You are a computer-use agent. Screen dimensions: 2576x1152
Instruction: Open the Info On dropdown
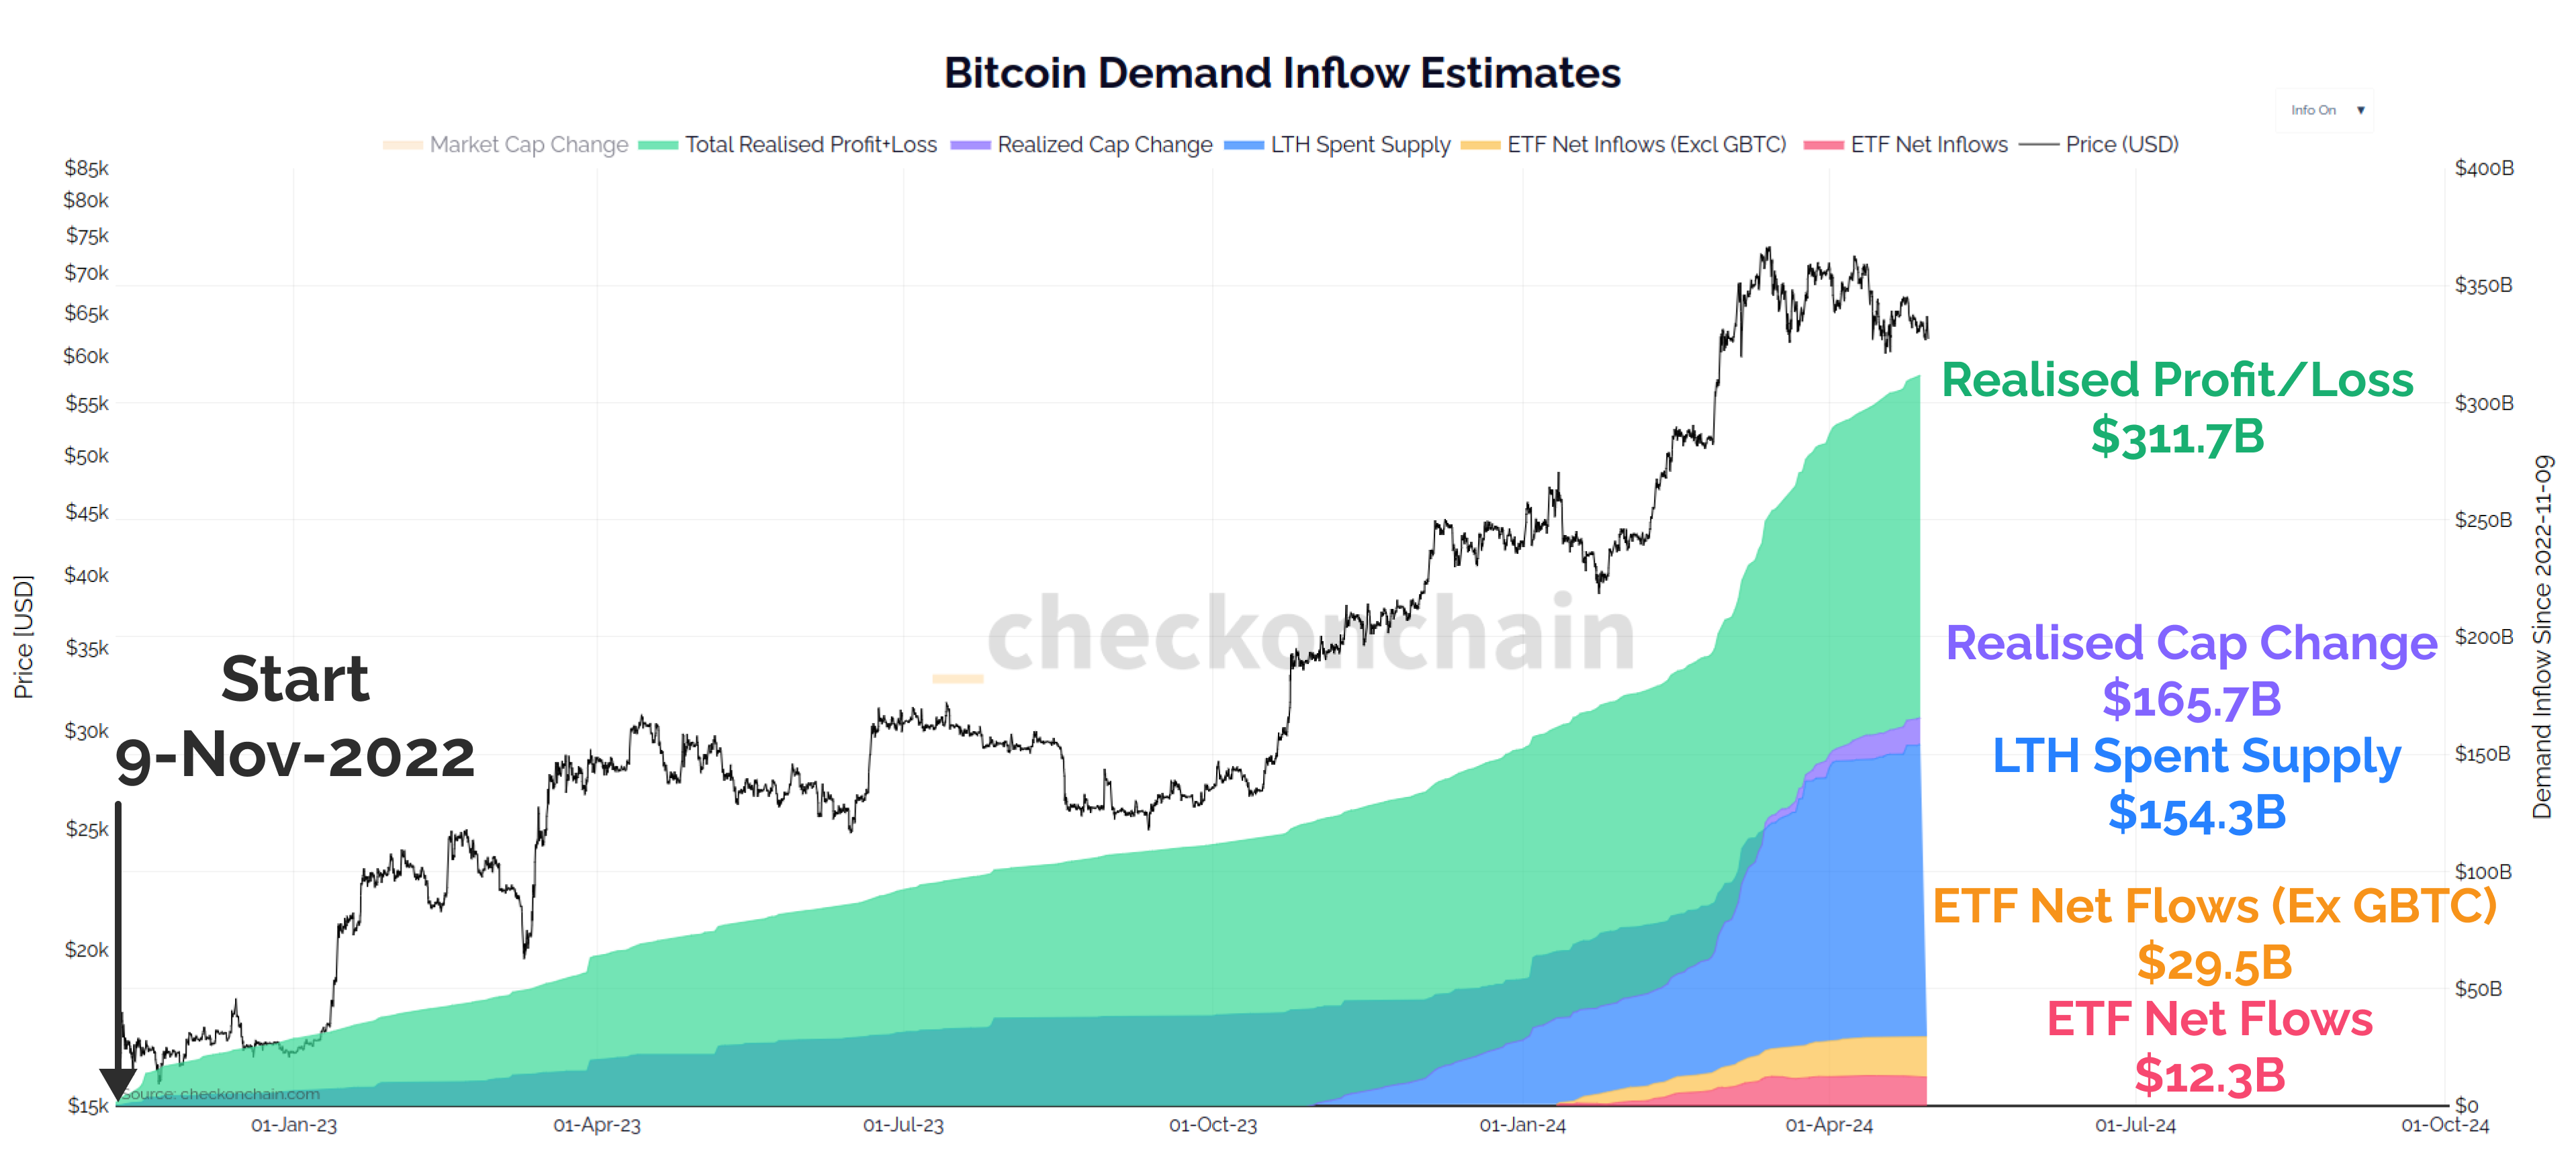[x=2325, y=110]
